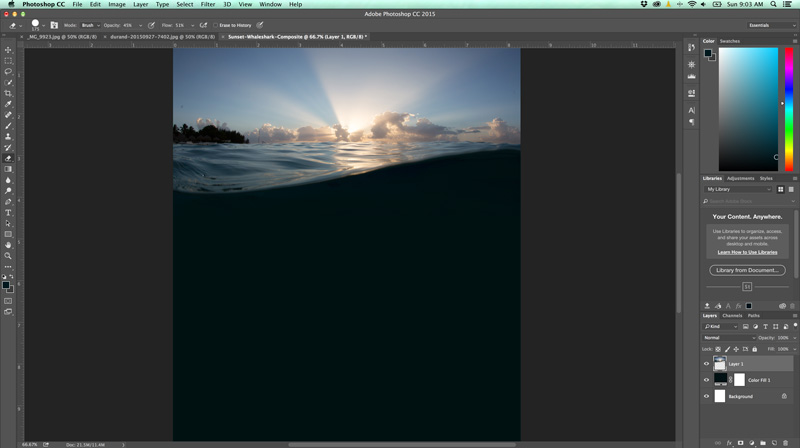Click the Library from Document button

pos(747,270)
